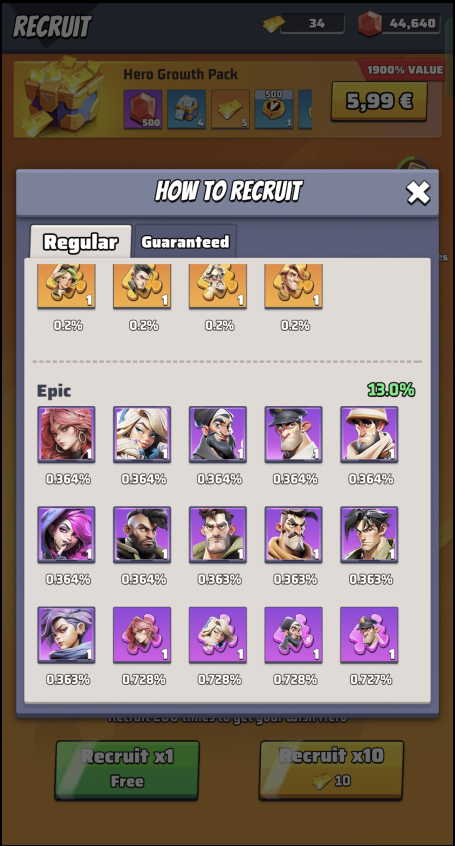455x846 pixels.
Task: Choose the safari hat explorer hero portrait
Action: (x=369, y=434)
